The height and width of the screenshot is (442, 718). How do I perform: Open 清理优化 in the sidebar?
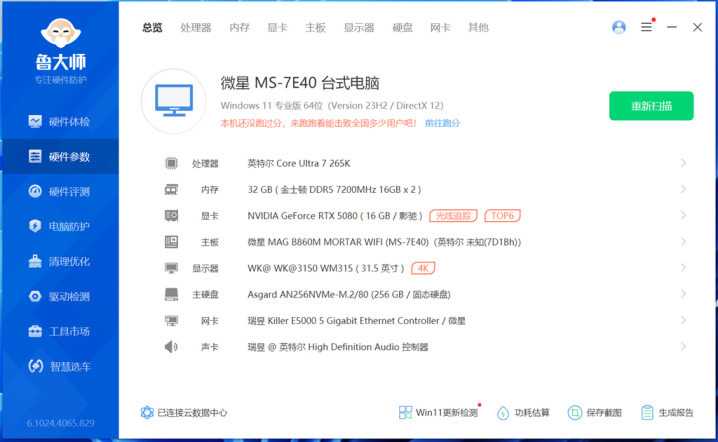coord(60,261)
